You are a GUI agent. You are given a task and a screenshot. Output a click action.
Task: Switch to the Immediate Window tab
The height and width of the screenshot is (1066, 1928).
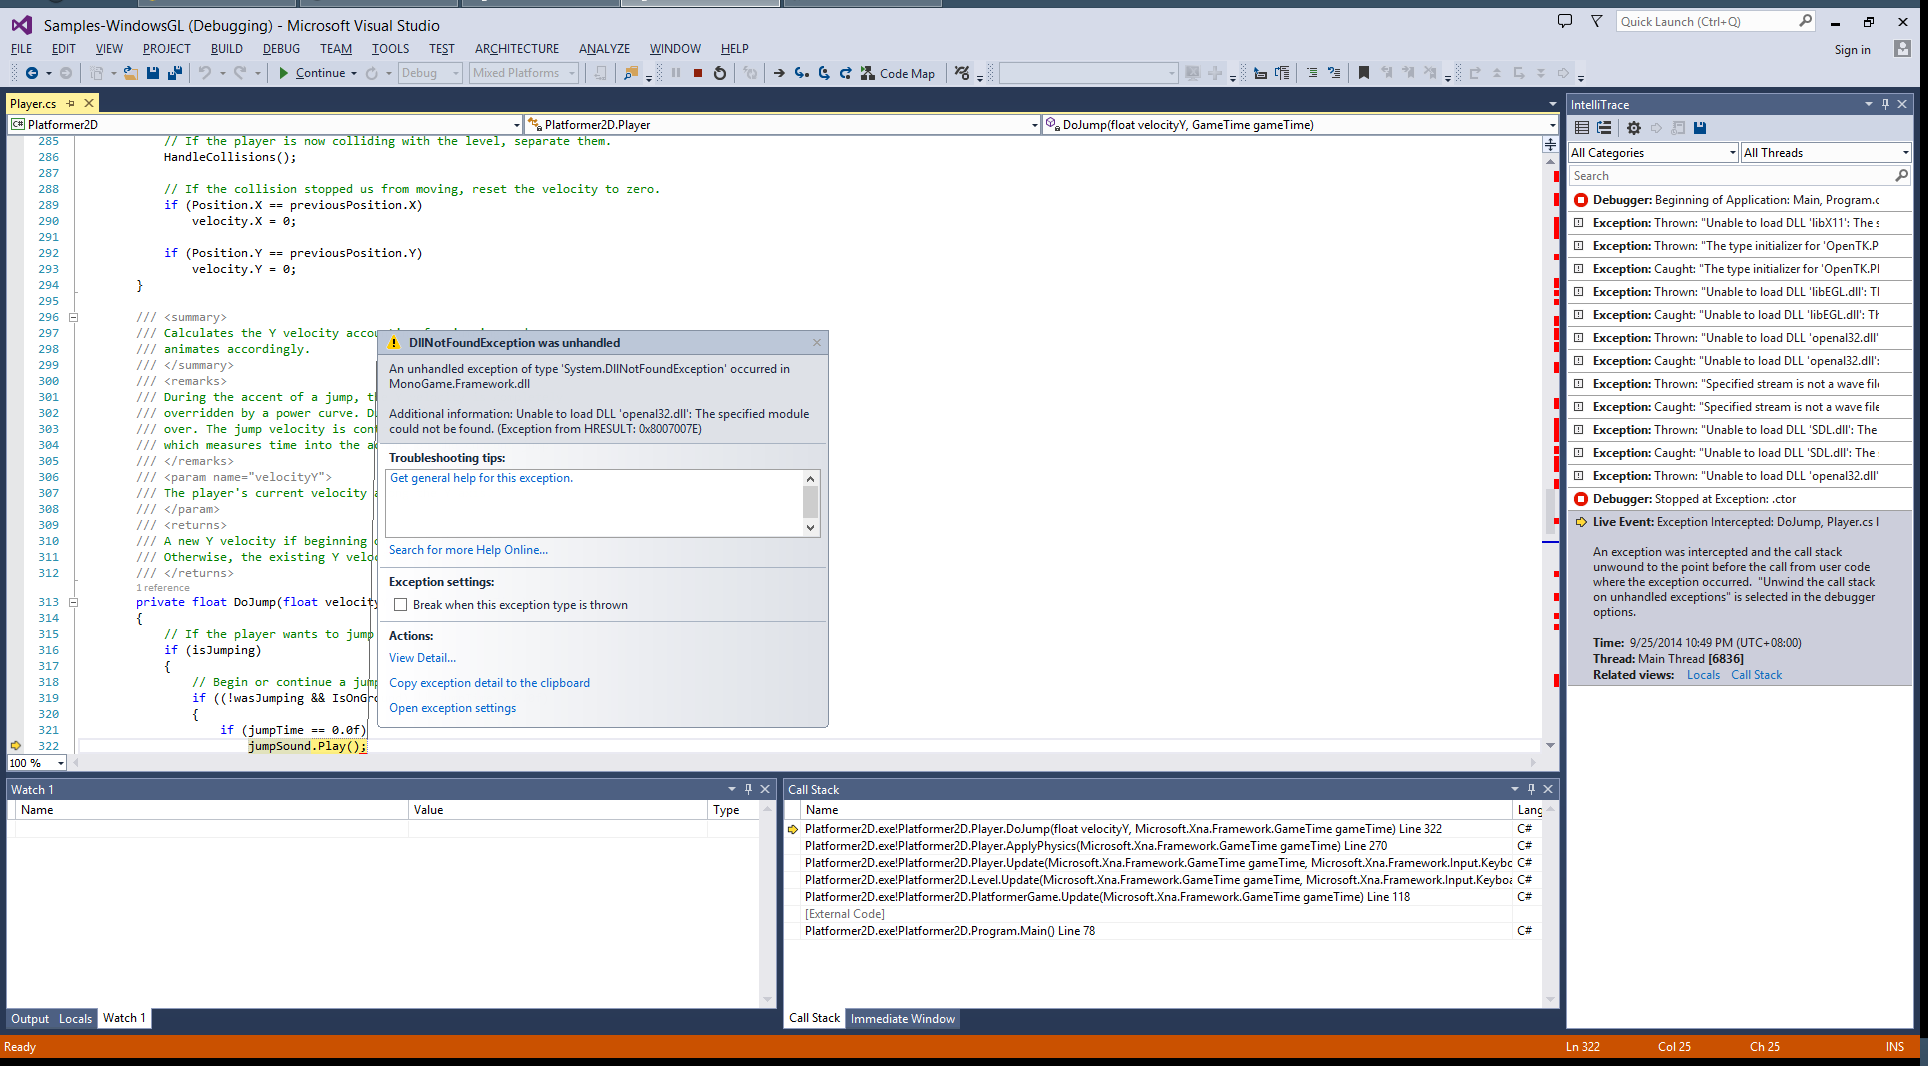pos(903,1019)
